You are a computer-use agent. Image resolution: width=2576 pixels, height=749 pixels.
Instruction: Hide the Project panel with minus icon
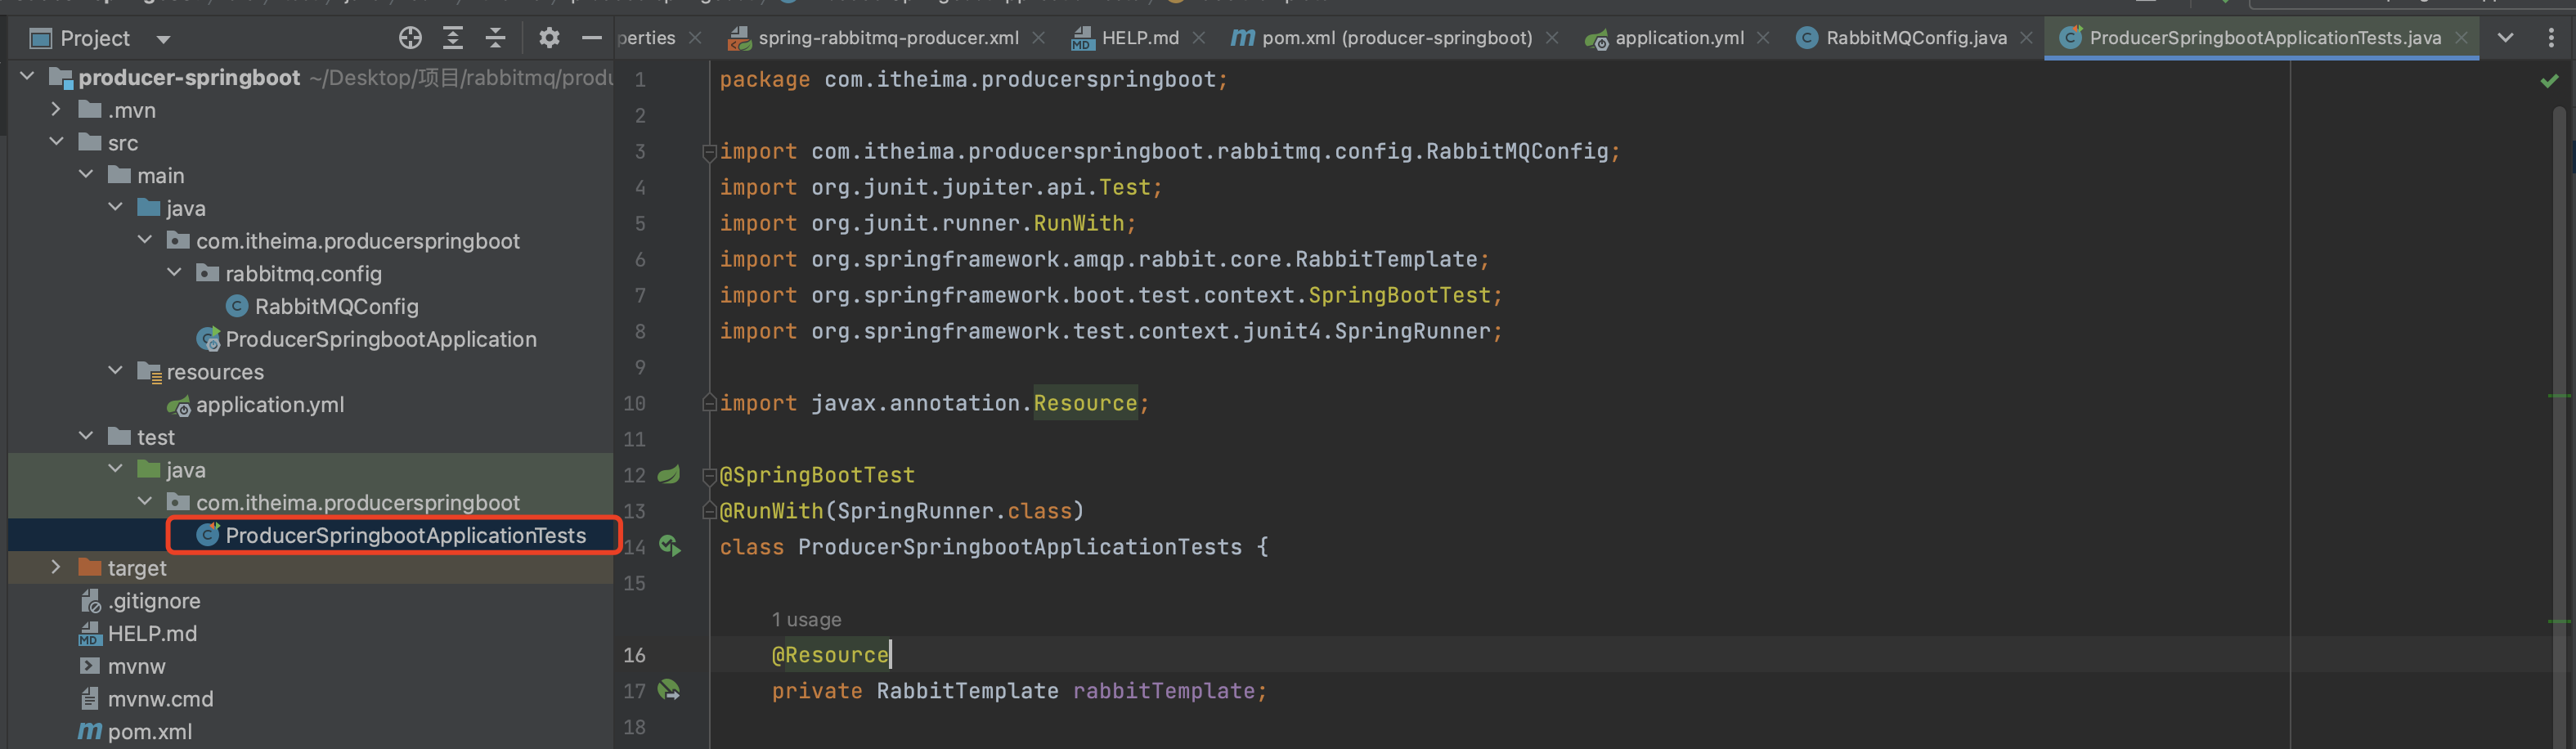(591, 38)
